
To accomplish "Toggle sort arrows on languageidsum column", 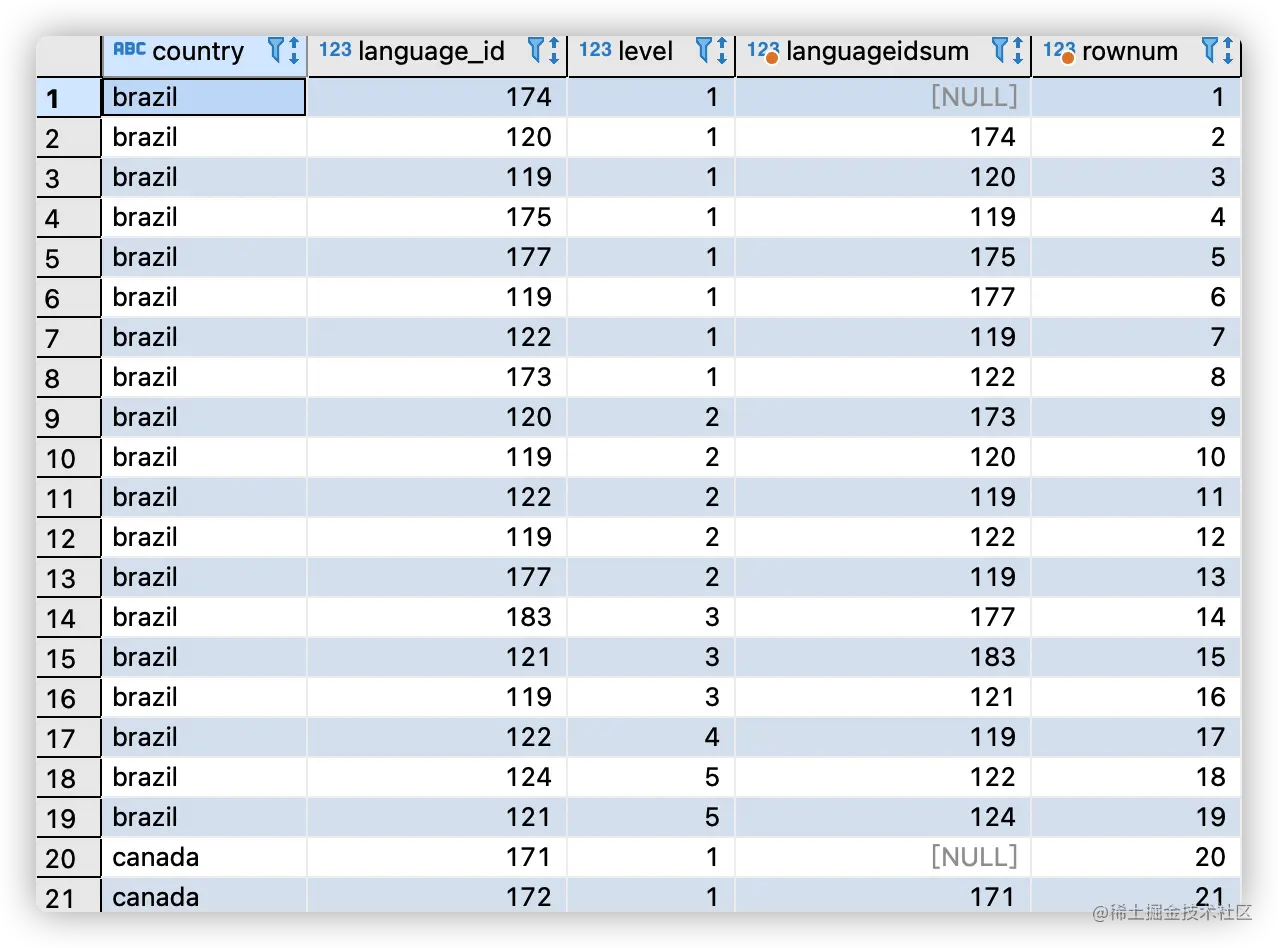I will coord(1017,50).
